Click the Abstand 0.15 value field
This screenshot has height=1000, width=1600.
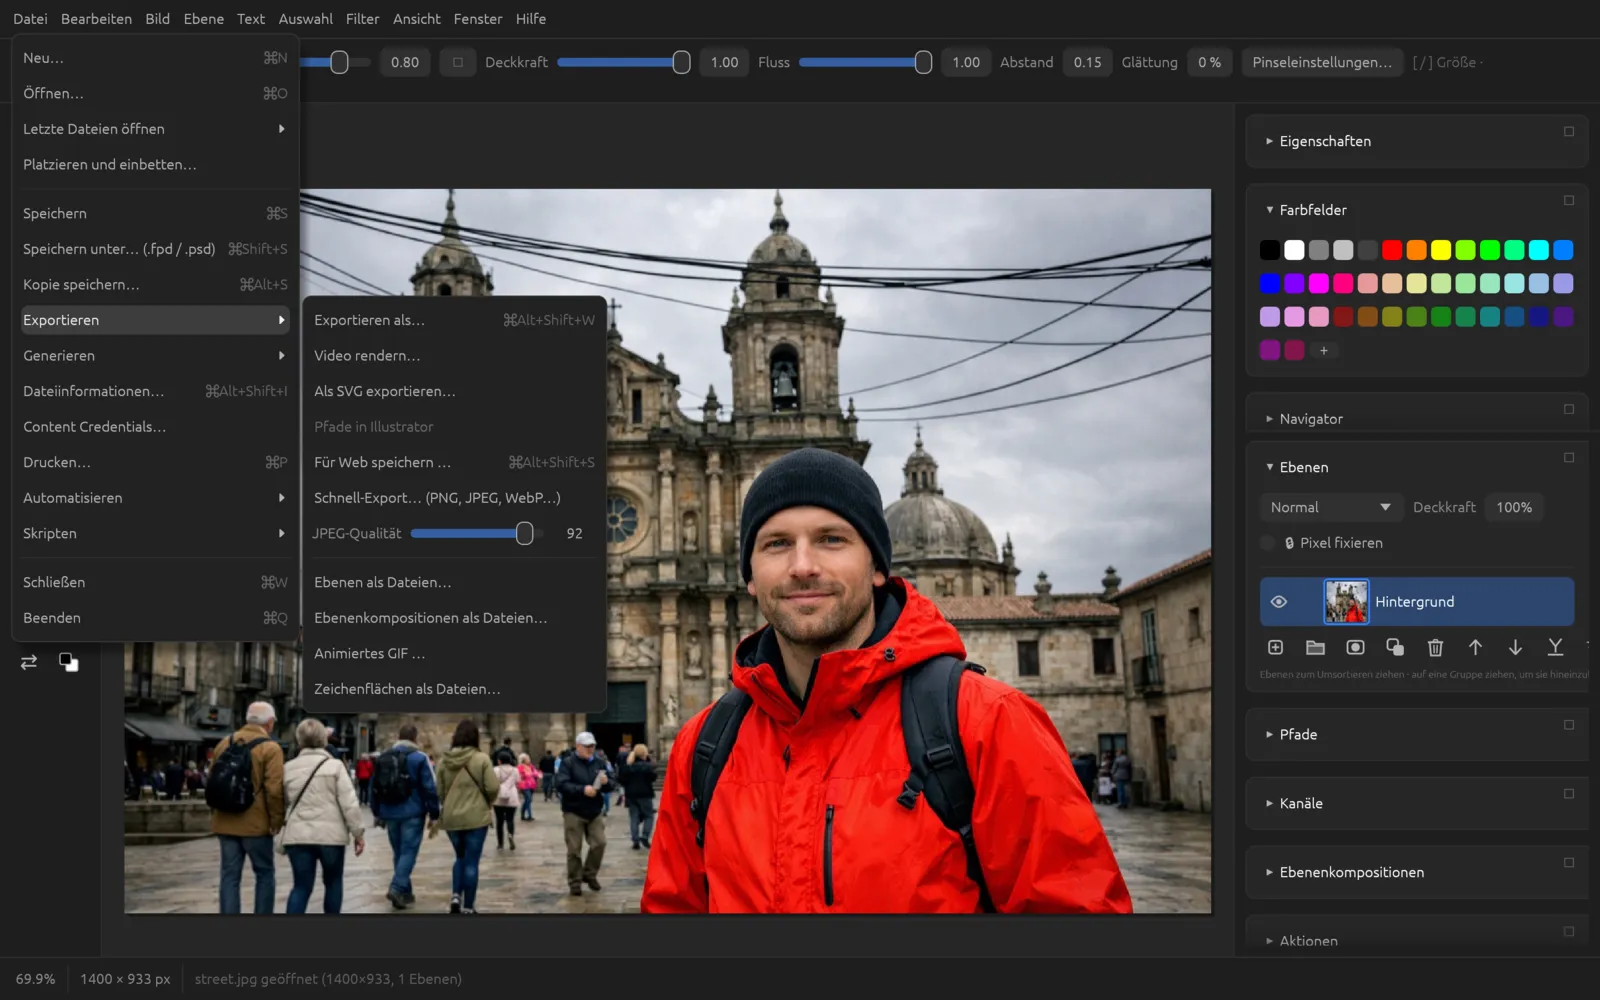coord(1087,62)
